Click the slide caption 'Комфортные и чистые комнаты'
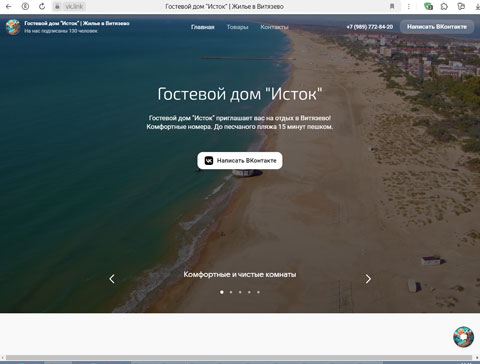The image size is (480, 364). pos(240,274)
